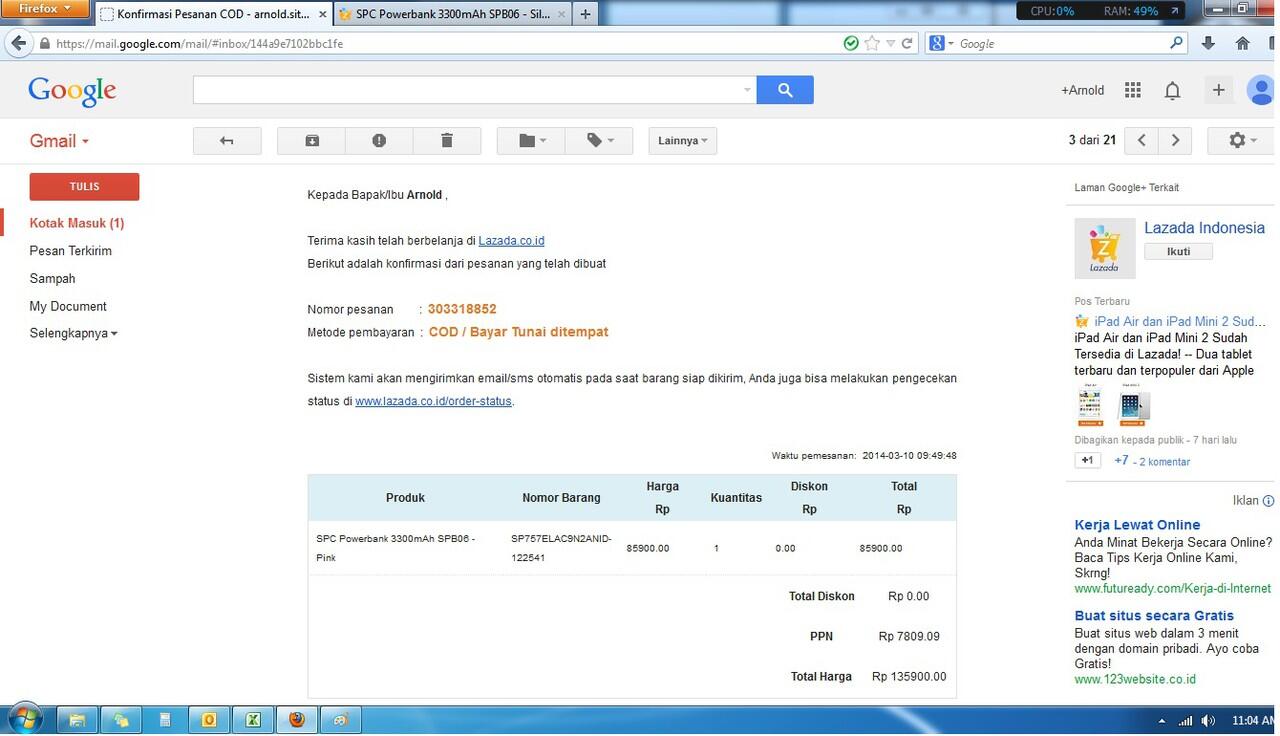Screen dimensions: 1280x736
Task: Switch to SPC Powerbank 3300mAh tab
Action: point(451,15)
